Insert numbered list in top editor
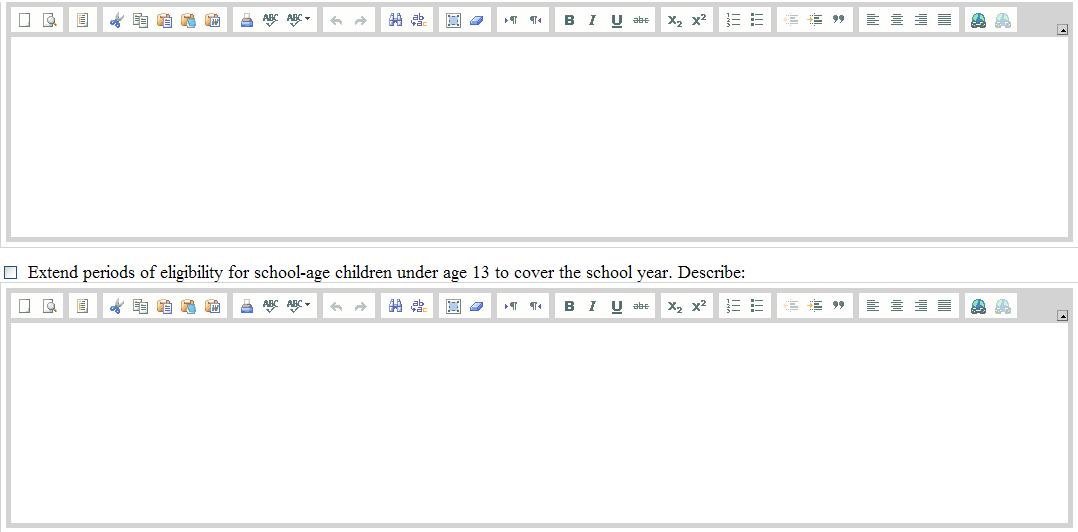Screen dimensions: 1078x532 pos(733,20)
